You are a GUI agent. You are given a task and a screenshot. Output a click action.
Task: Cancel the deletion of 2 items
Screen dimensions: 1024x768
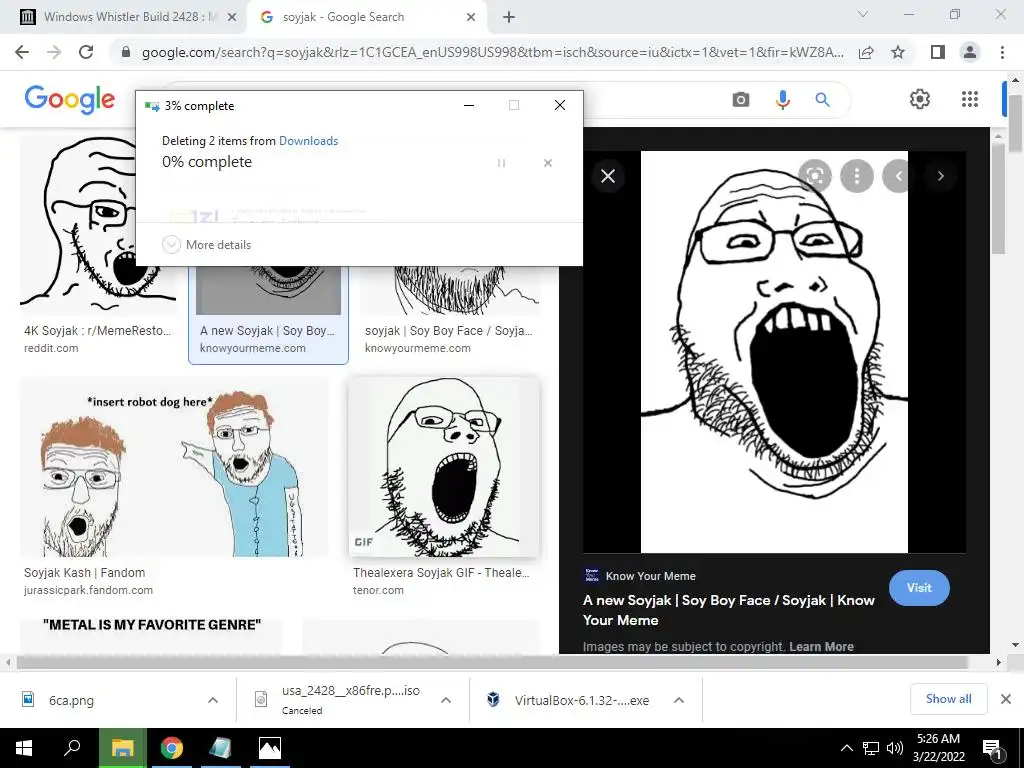(548, 163)
